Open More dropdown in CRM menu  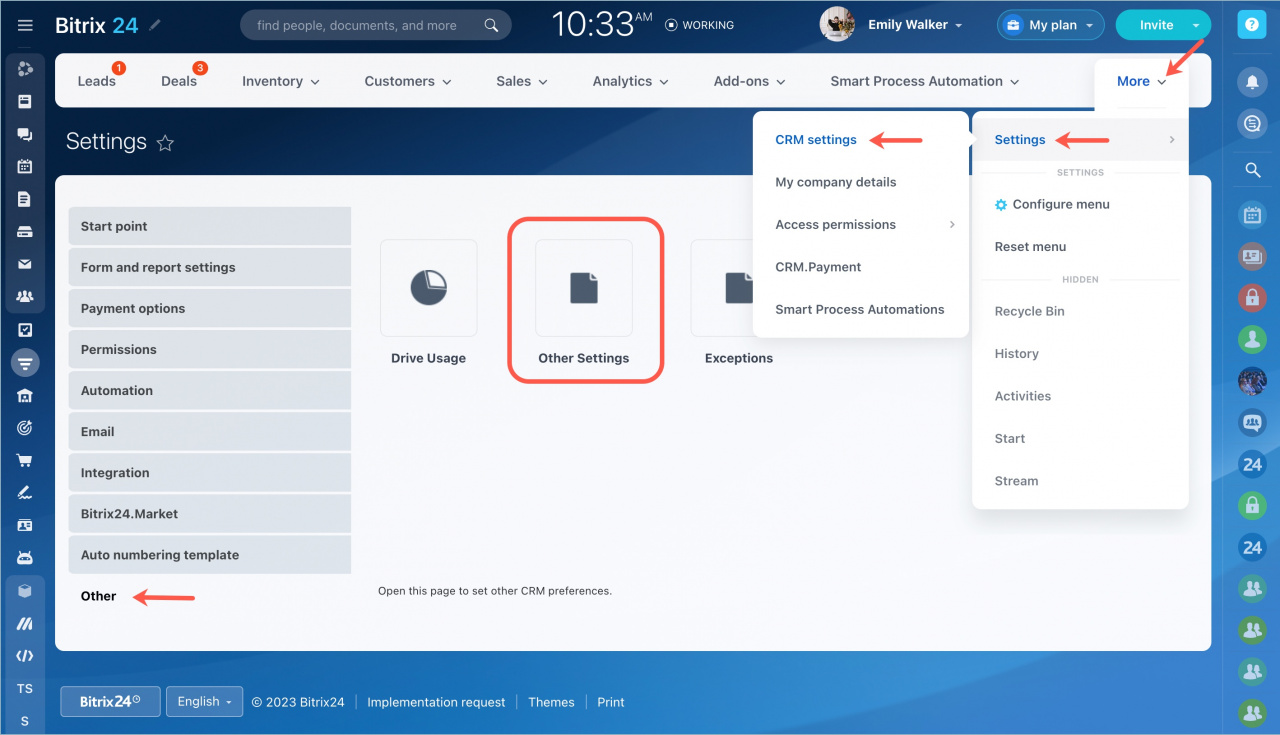(1142, 82)
